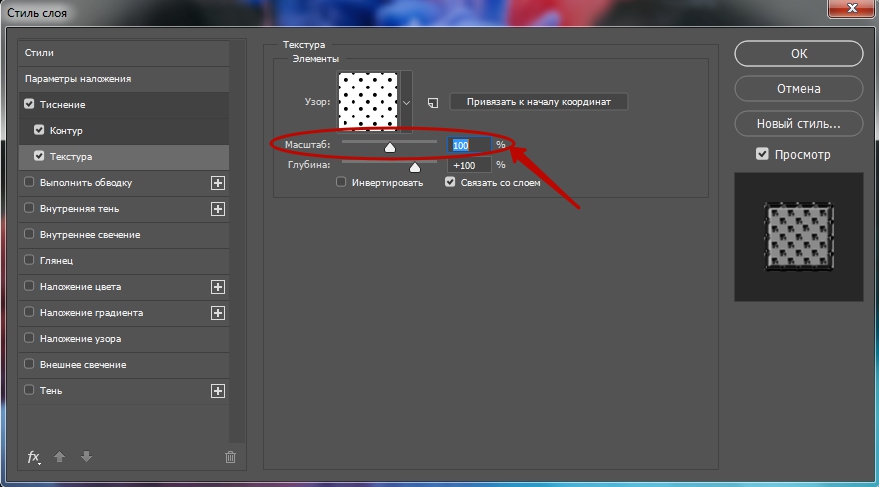This screenshot has height=487, width=879.
Task: Delete effect using the trash icon
Action: coord(230,457)
